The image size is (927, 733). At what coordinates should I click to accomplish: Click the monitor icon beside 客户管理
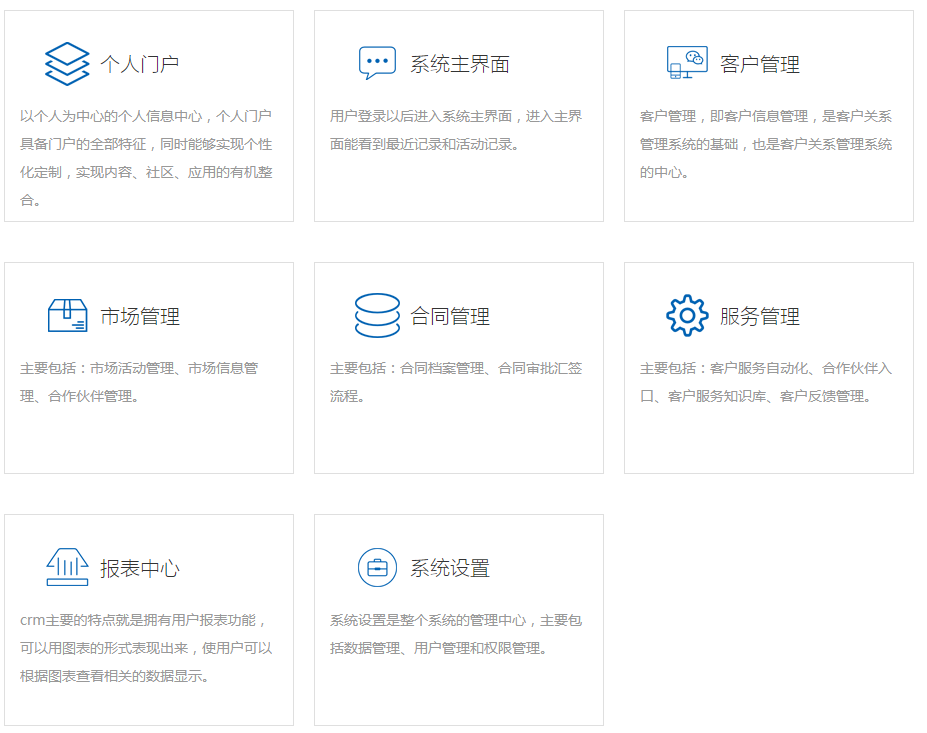pos(687,63)
